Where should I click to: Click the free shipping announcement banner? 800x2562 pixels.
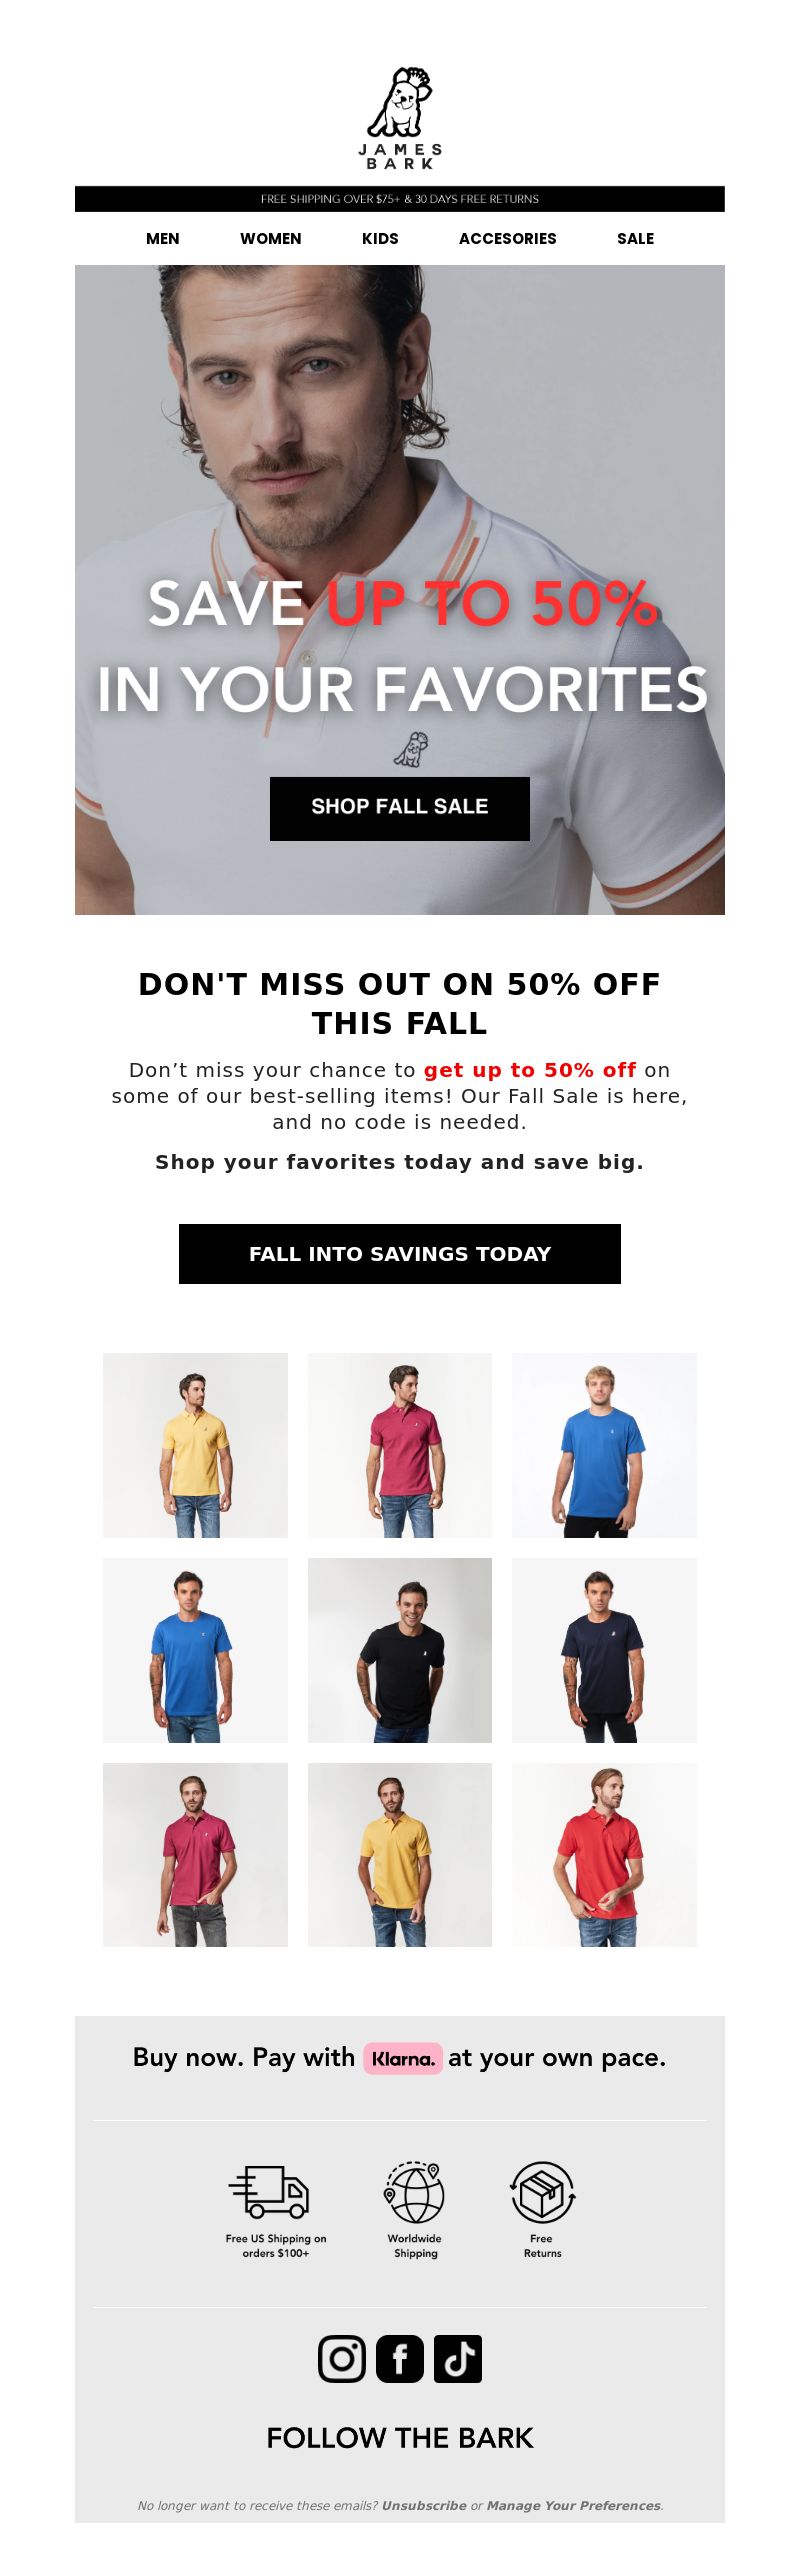click(x=400, y=199)
